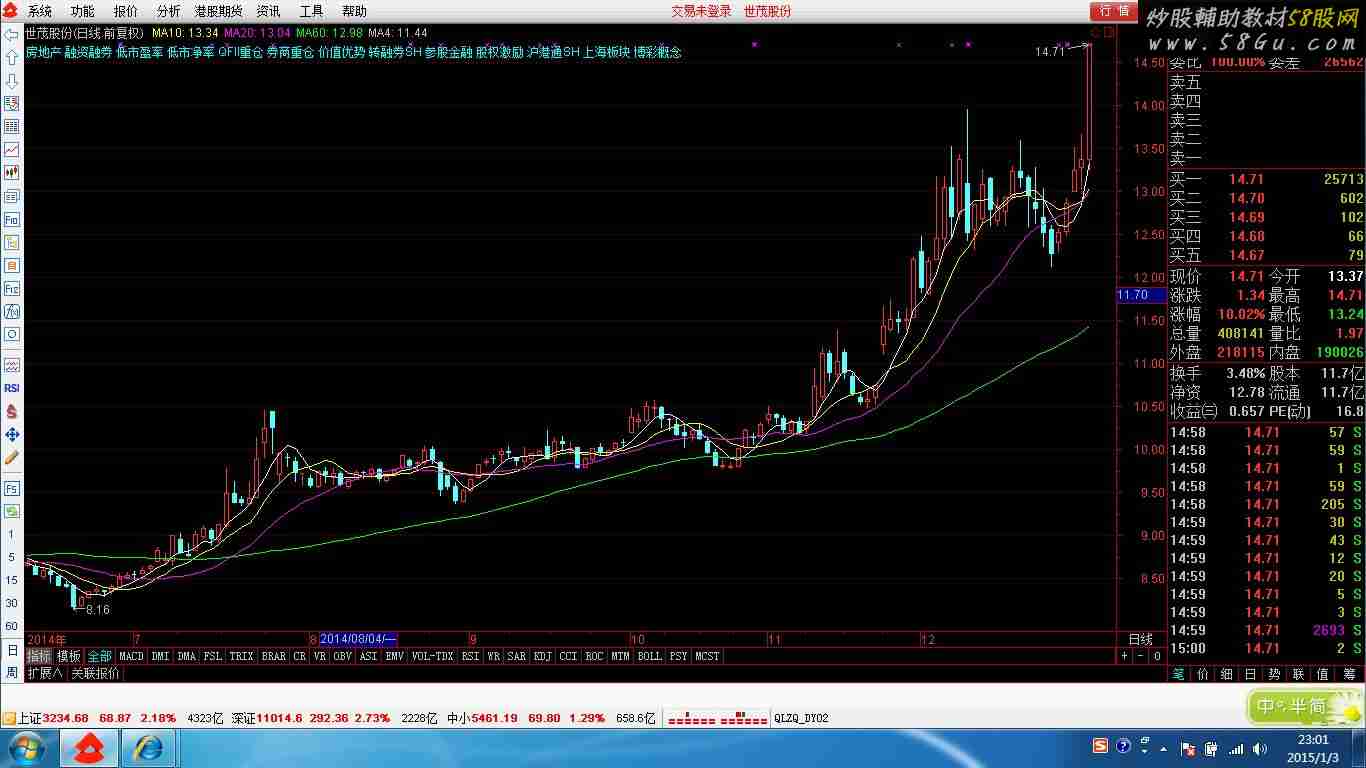1366x768 pixels.
Task: Switch to 15-minute period
Action: (x=12, y=580)
